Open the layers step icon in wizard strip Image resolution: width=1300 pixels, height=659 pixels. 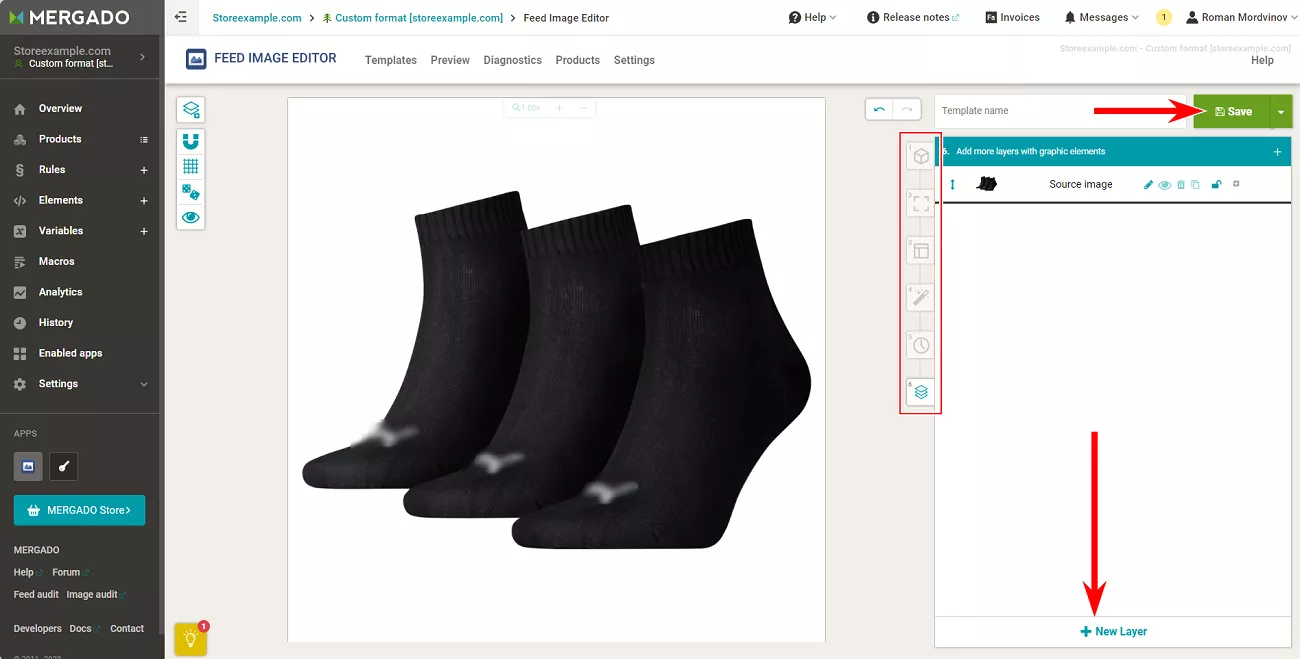[x=921, y=392]
